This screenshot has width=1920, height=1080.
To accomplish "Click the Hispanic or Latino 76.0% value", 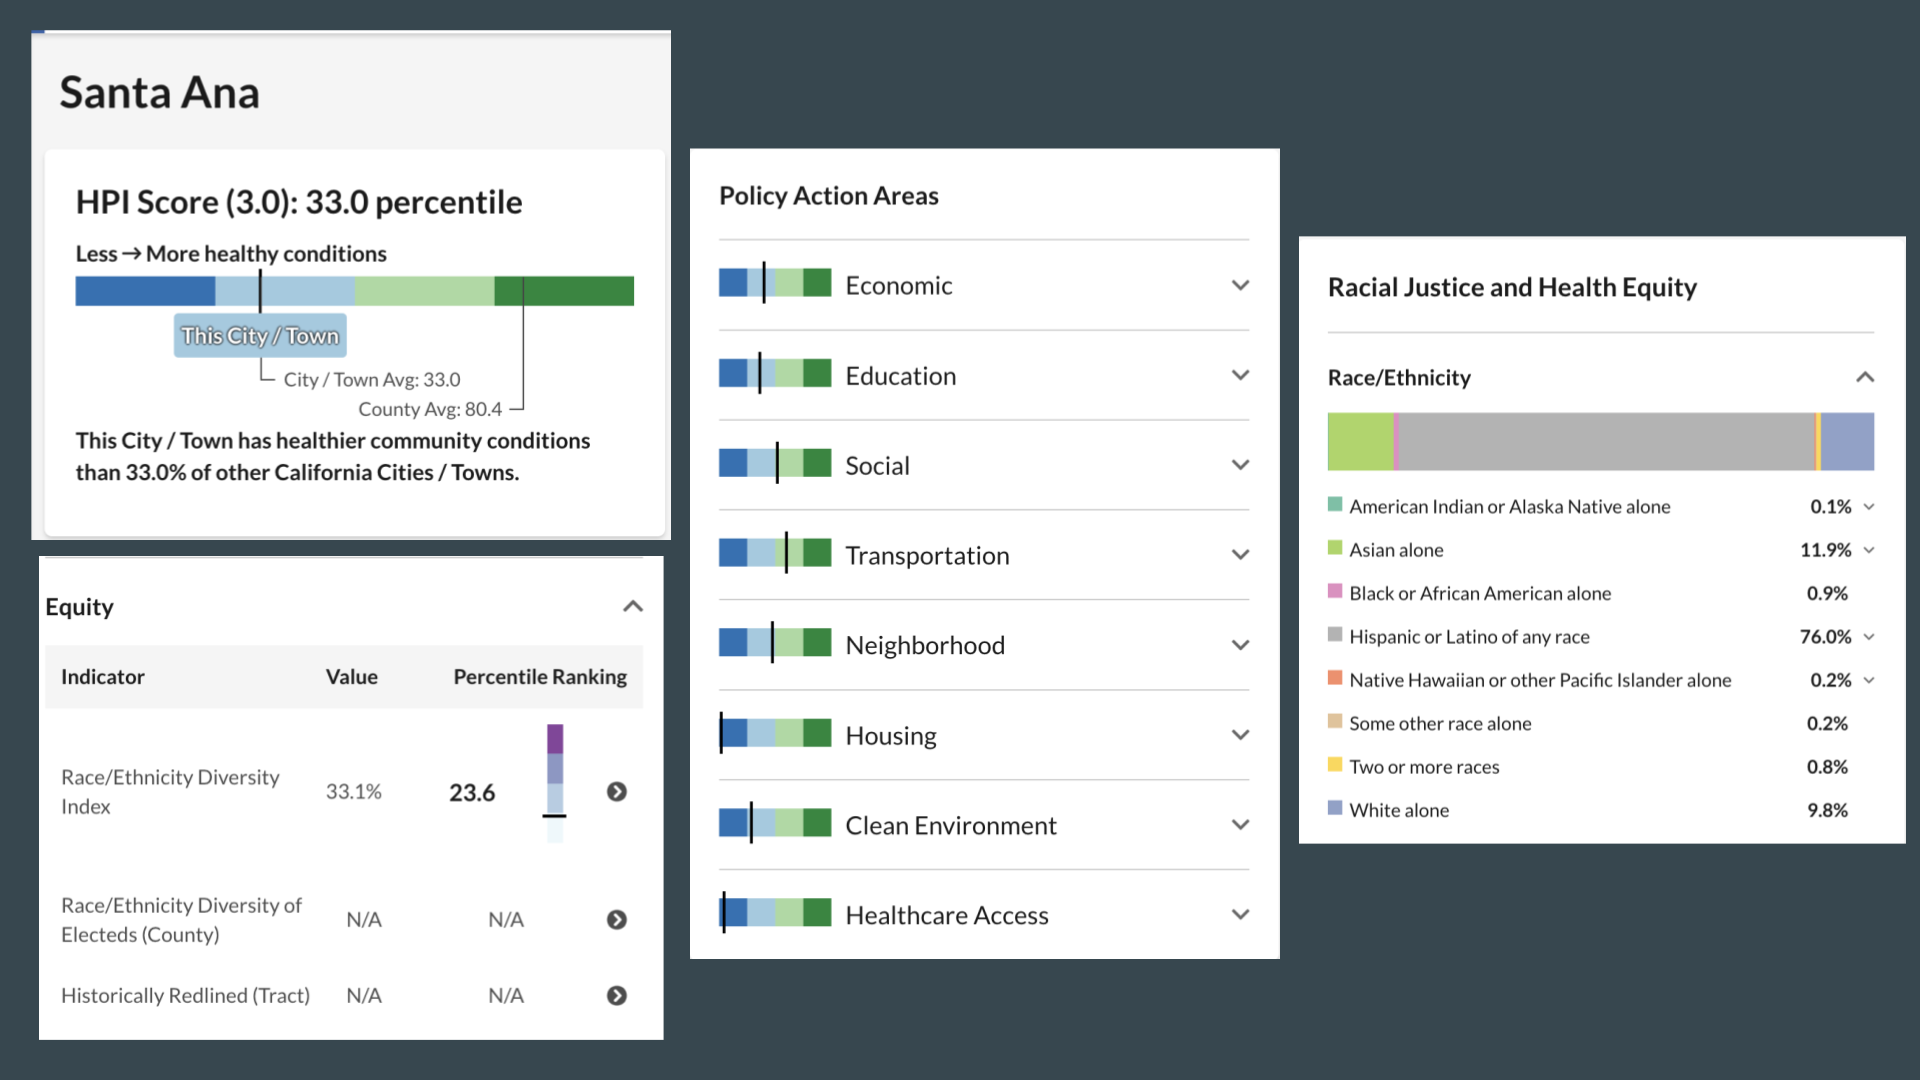I will tap(1826, 637).
